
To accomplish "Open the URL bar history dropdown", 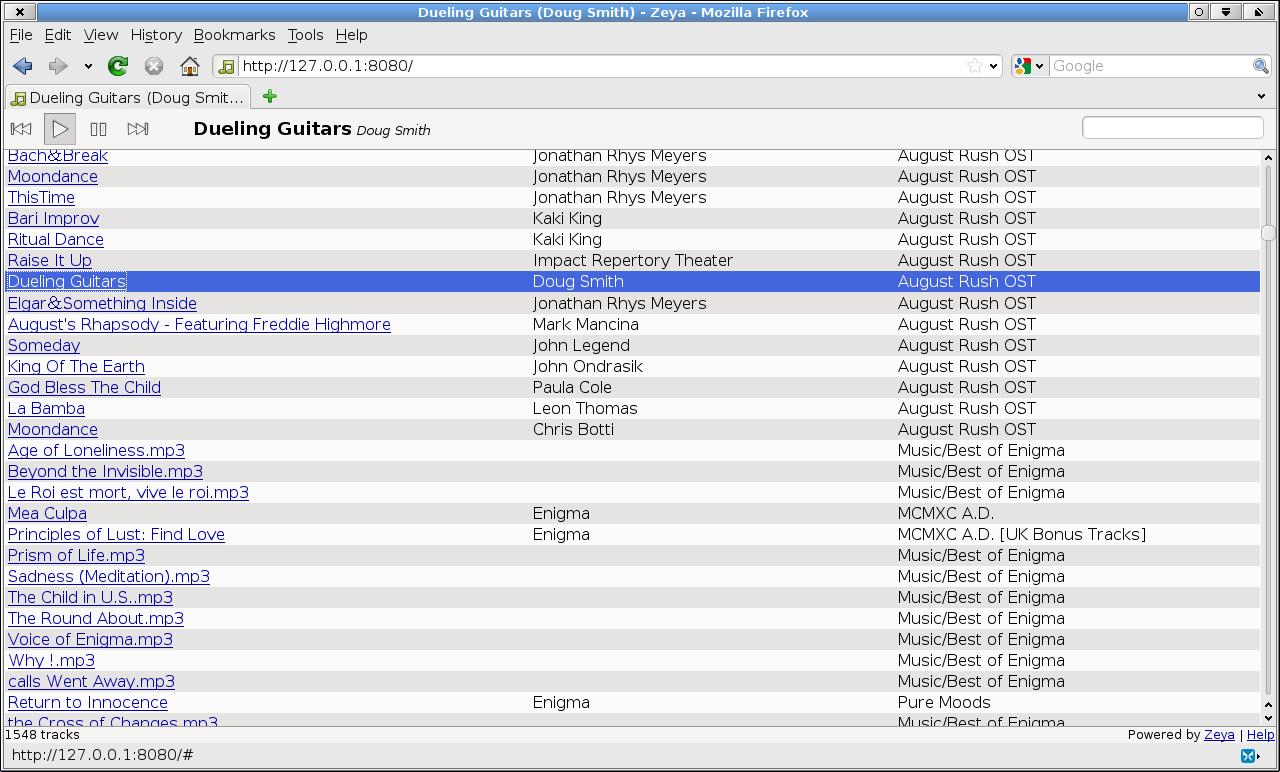I will point(993,67).
